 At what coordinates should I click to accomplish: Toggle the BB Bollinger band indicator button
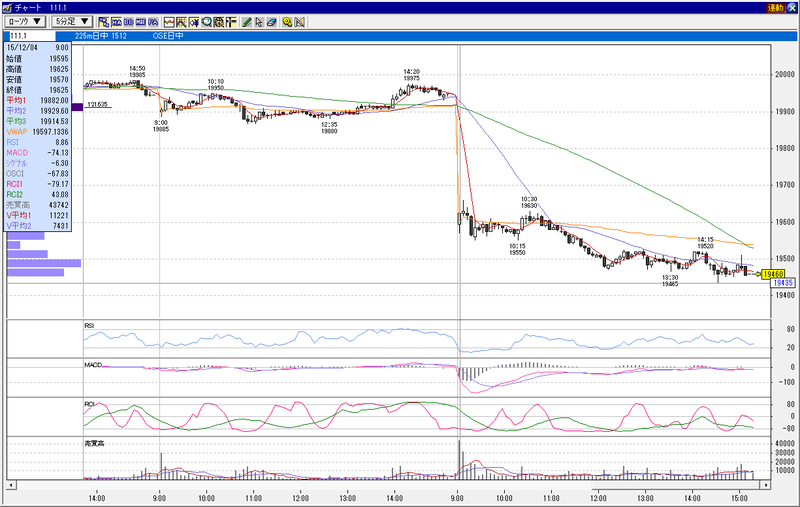[129, 22]
